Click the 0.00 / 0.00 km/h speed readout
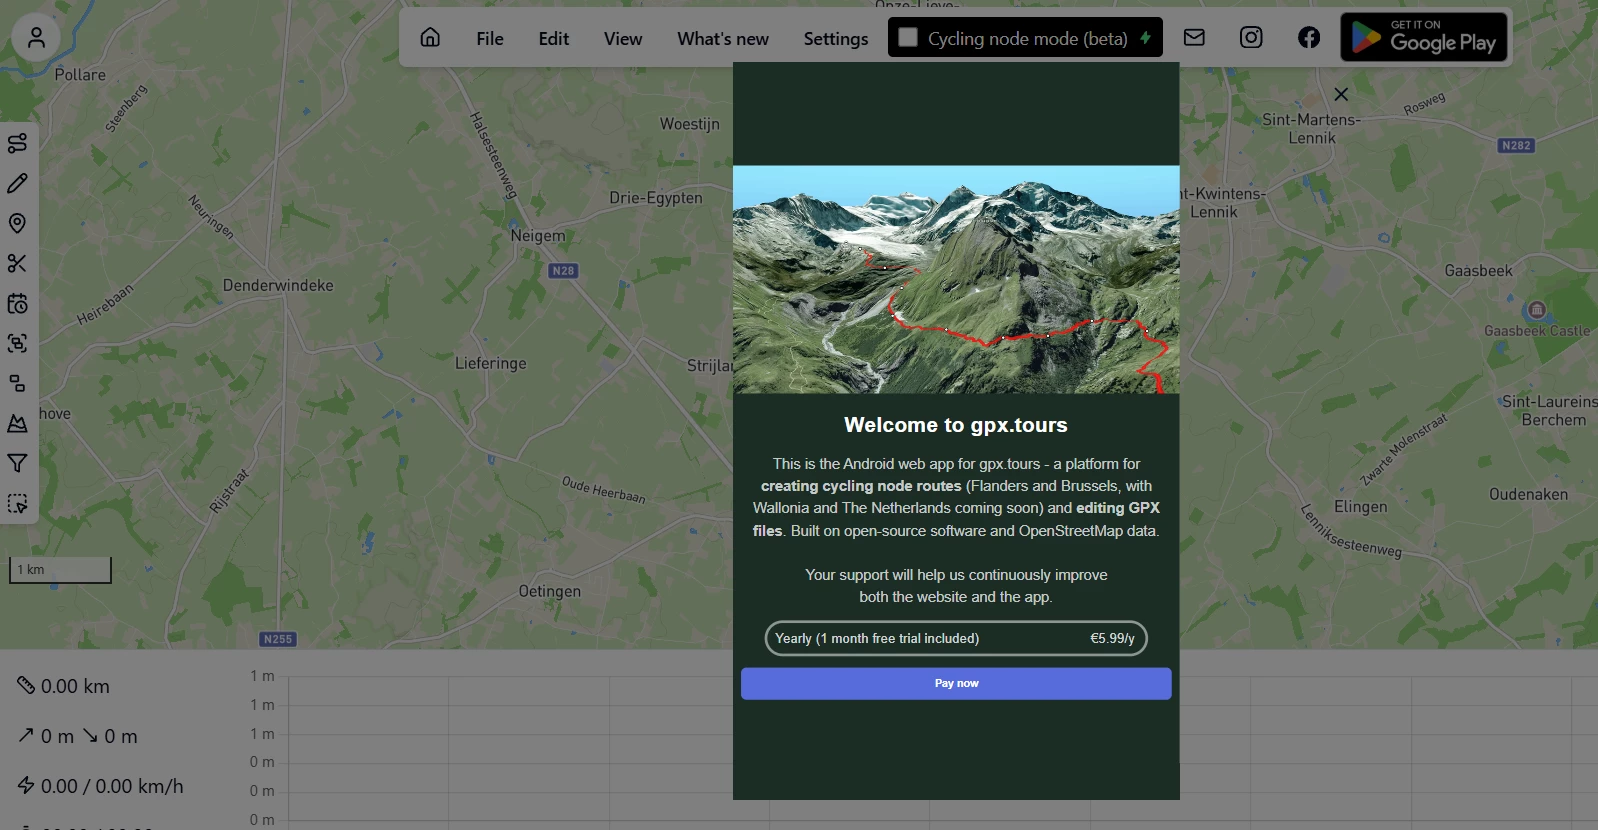The height and width of the screenshot is (830, 1598). tap(101, 786)
